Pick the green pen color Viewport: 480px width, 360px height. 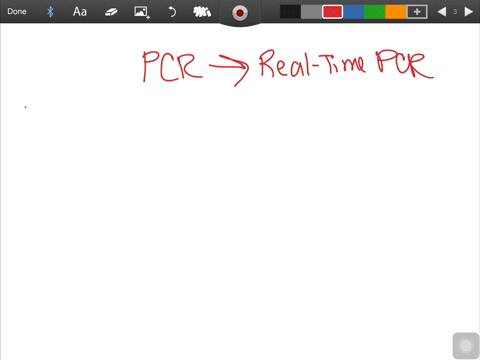pos(375,12)
